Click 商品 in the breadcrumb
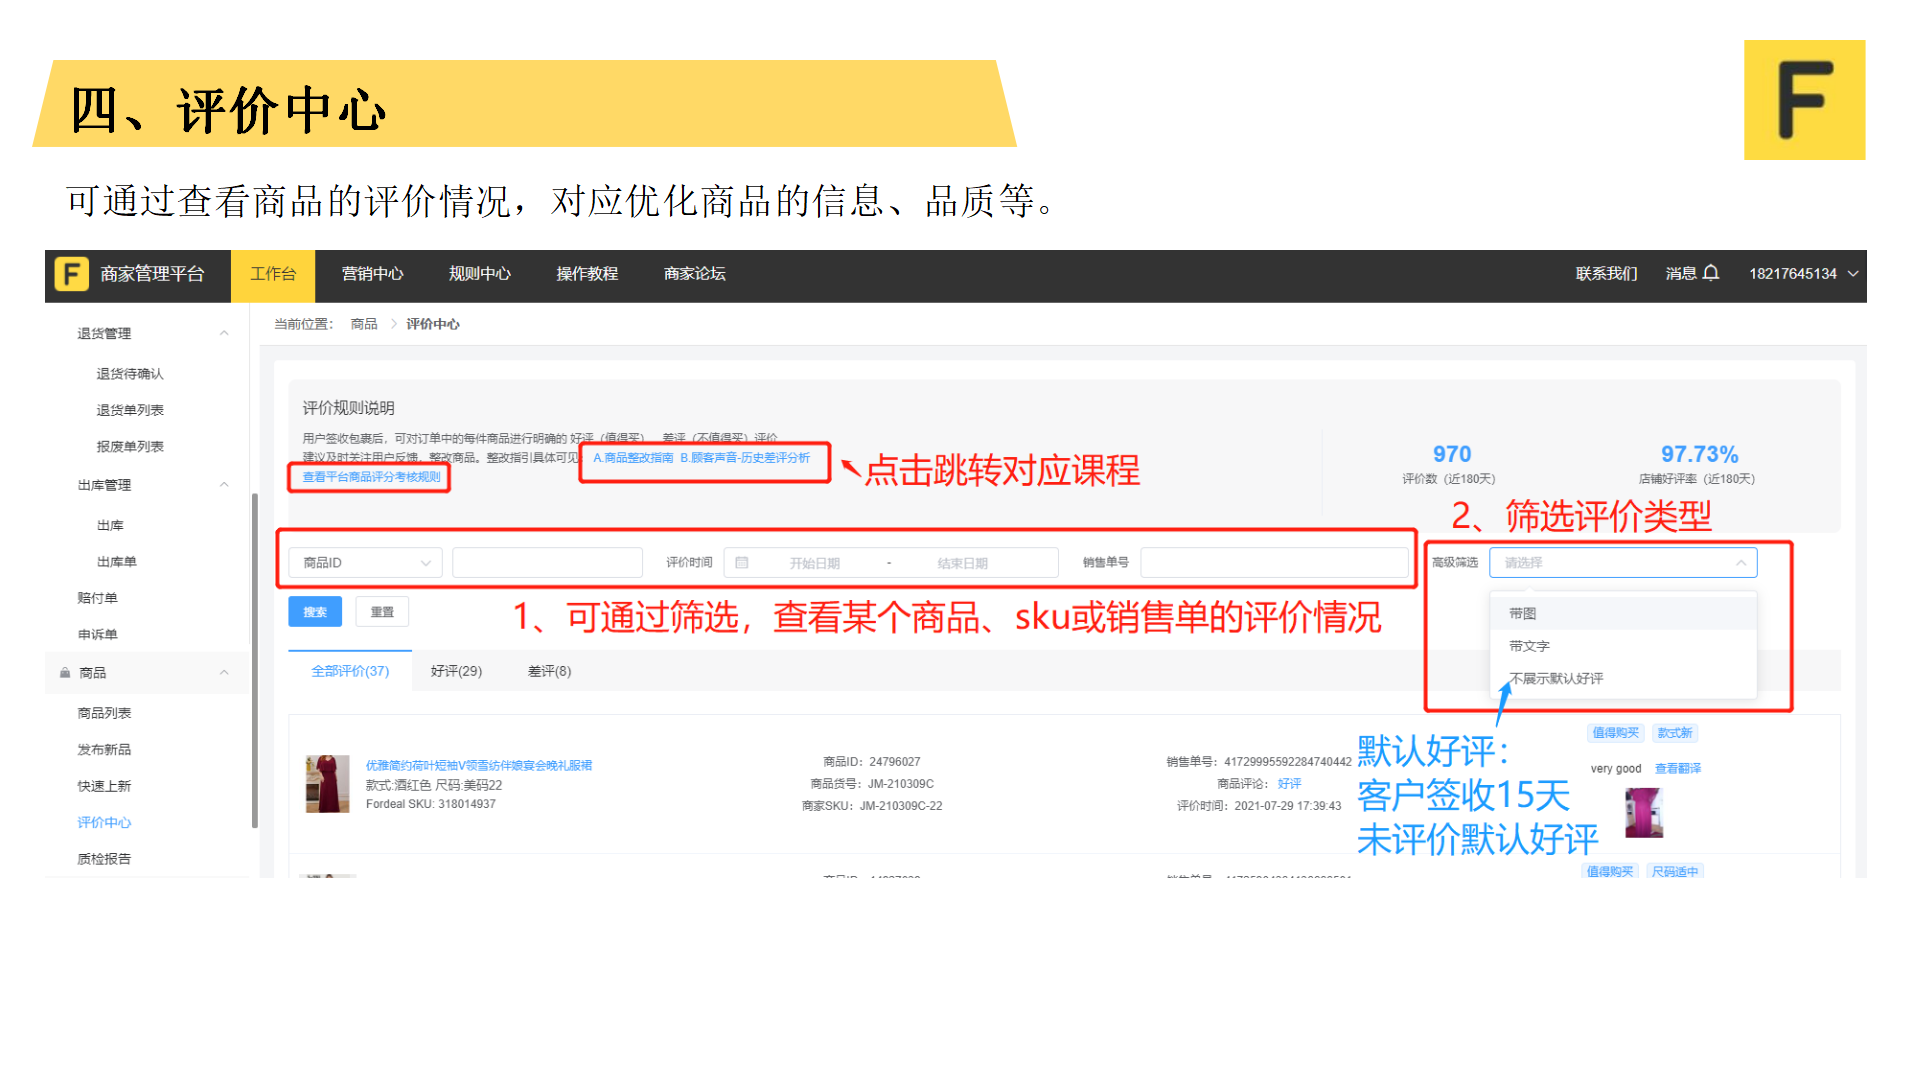The image size is (1920, 1080). point(364,324)
